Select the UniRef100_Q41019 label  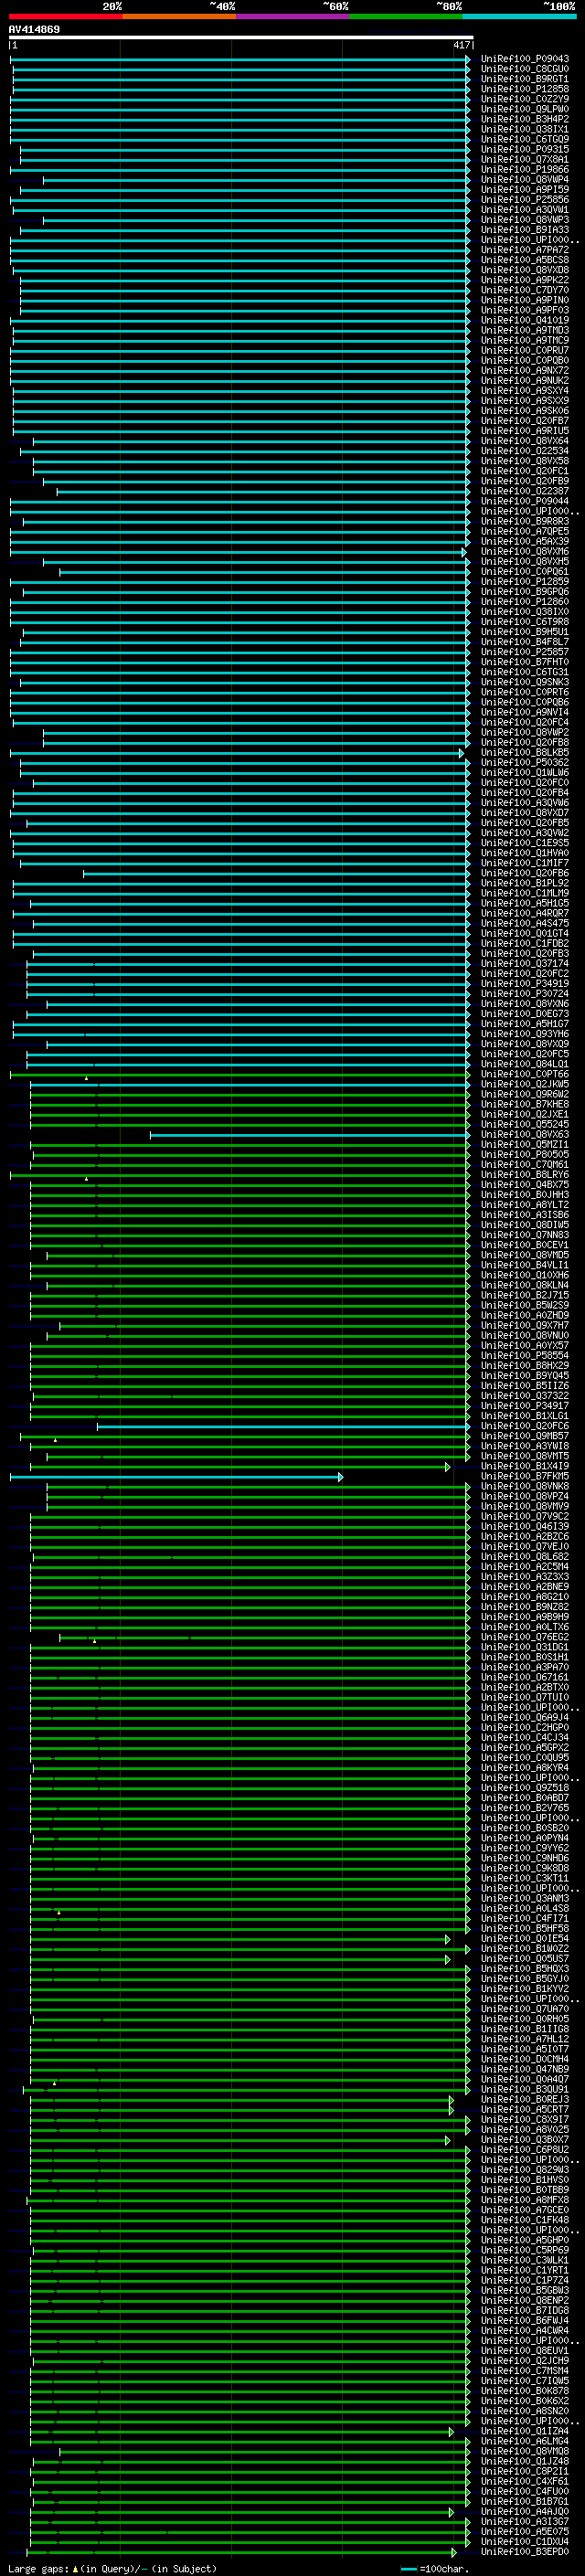(525, 320)
